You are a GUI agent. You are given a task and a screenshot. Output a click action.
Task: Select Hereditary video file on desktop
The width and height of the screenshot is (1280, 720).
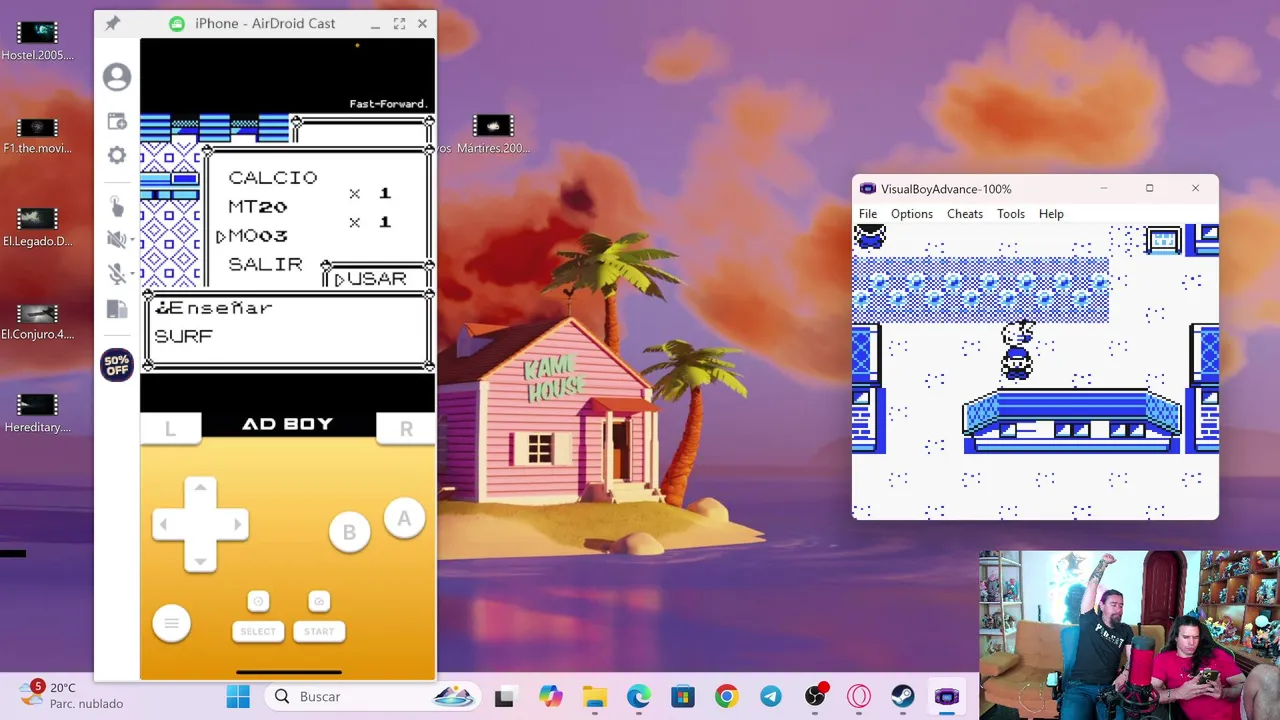[37, 414]
